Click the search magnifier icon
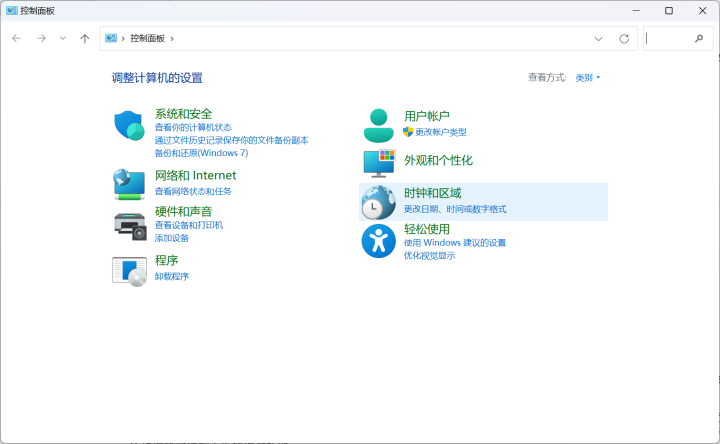Image resolution: width=720 pixels, height=444 pixels. click(x=699, y=39)
